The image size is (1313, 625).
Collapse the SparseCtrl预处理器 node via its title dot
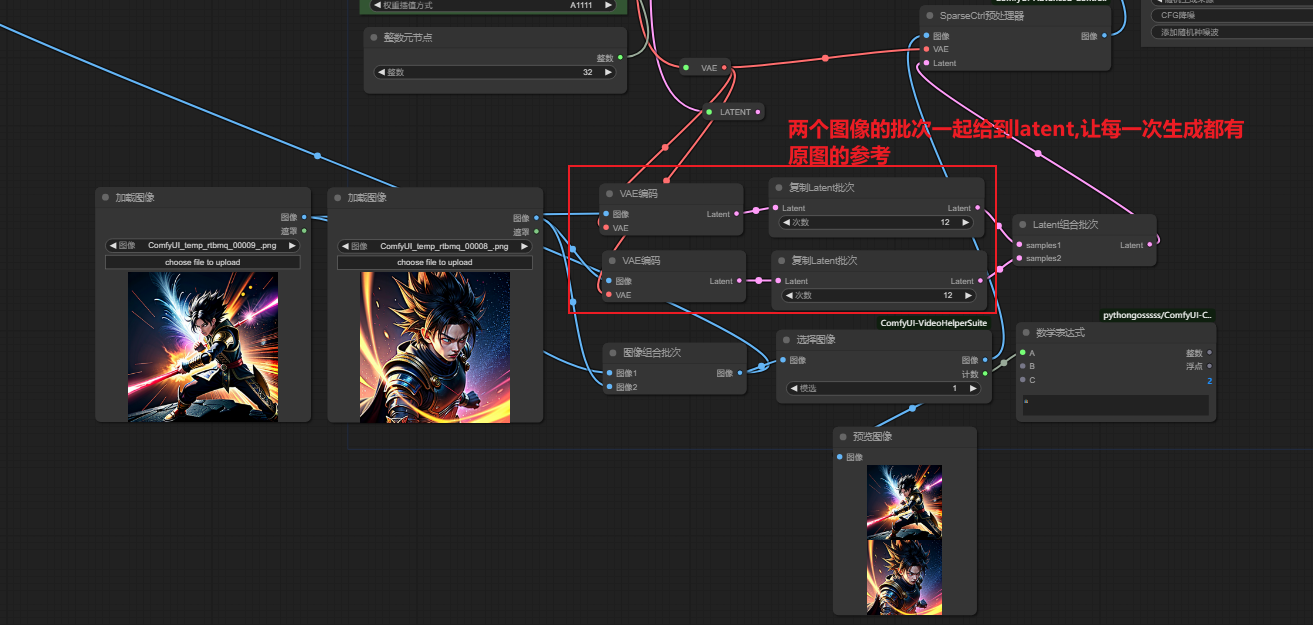(929, 16)
